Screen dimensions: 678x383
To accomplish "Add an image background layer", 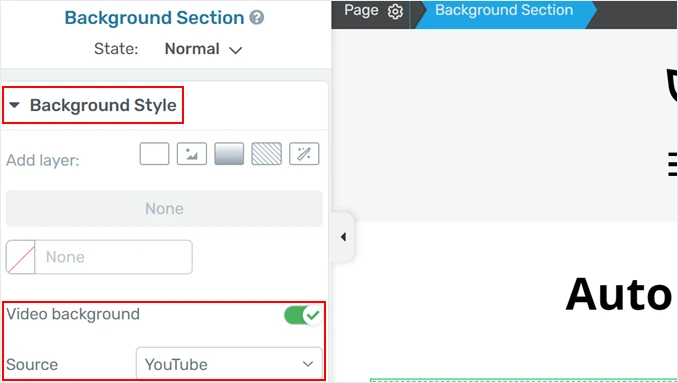I will click(192, 154).
